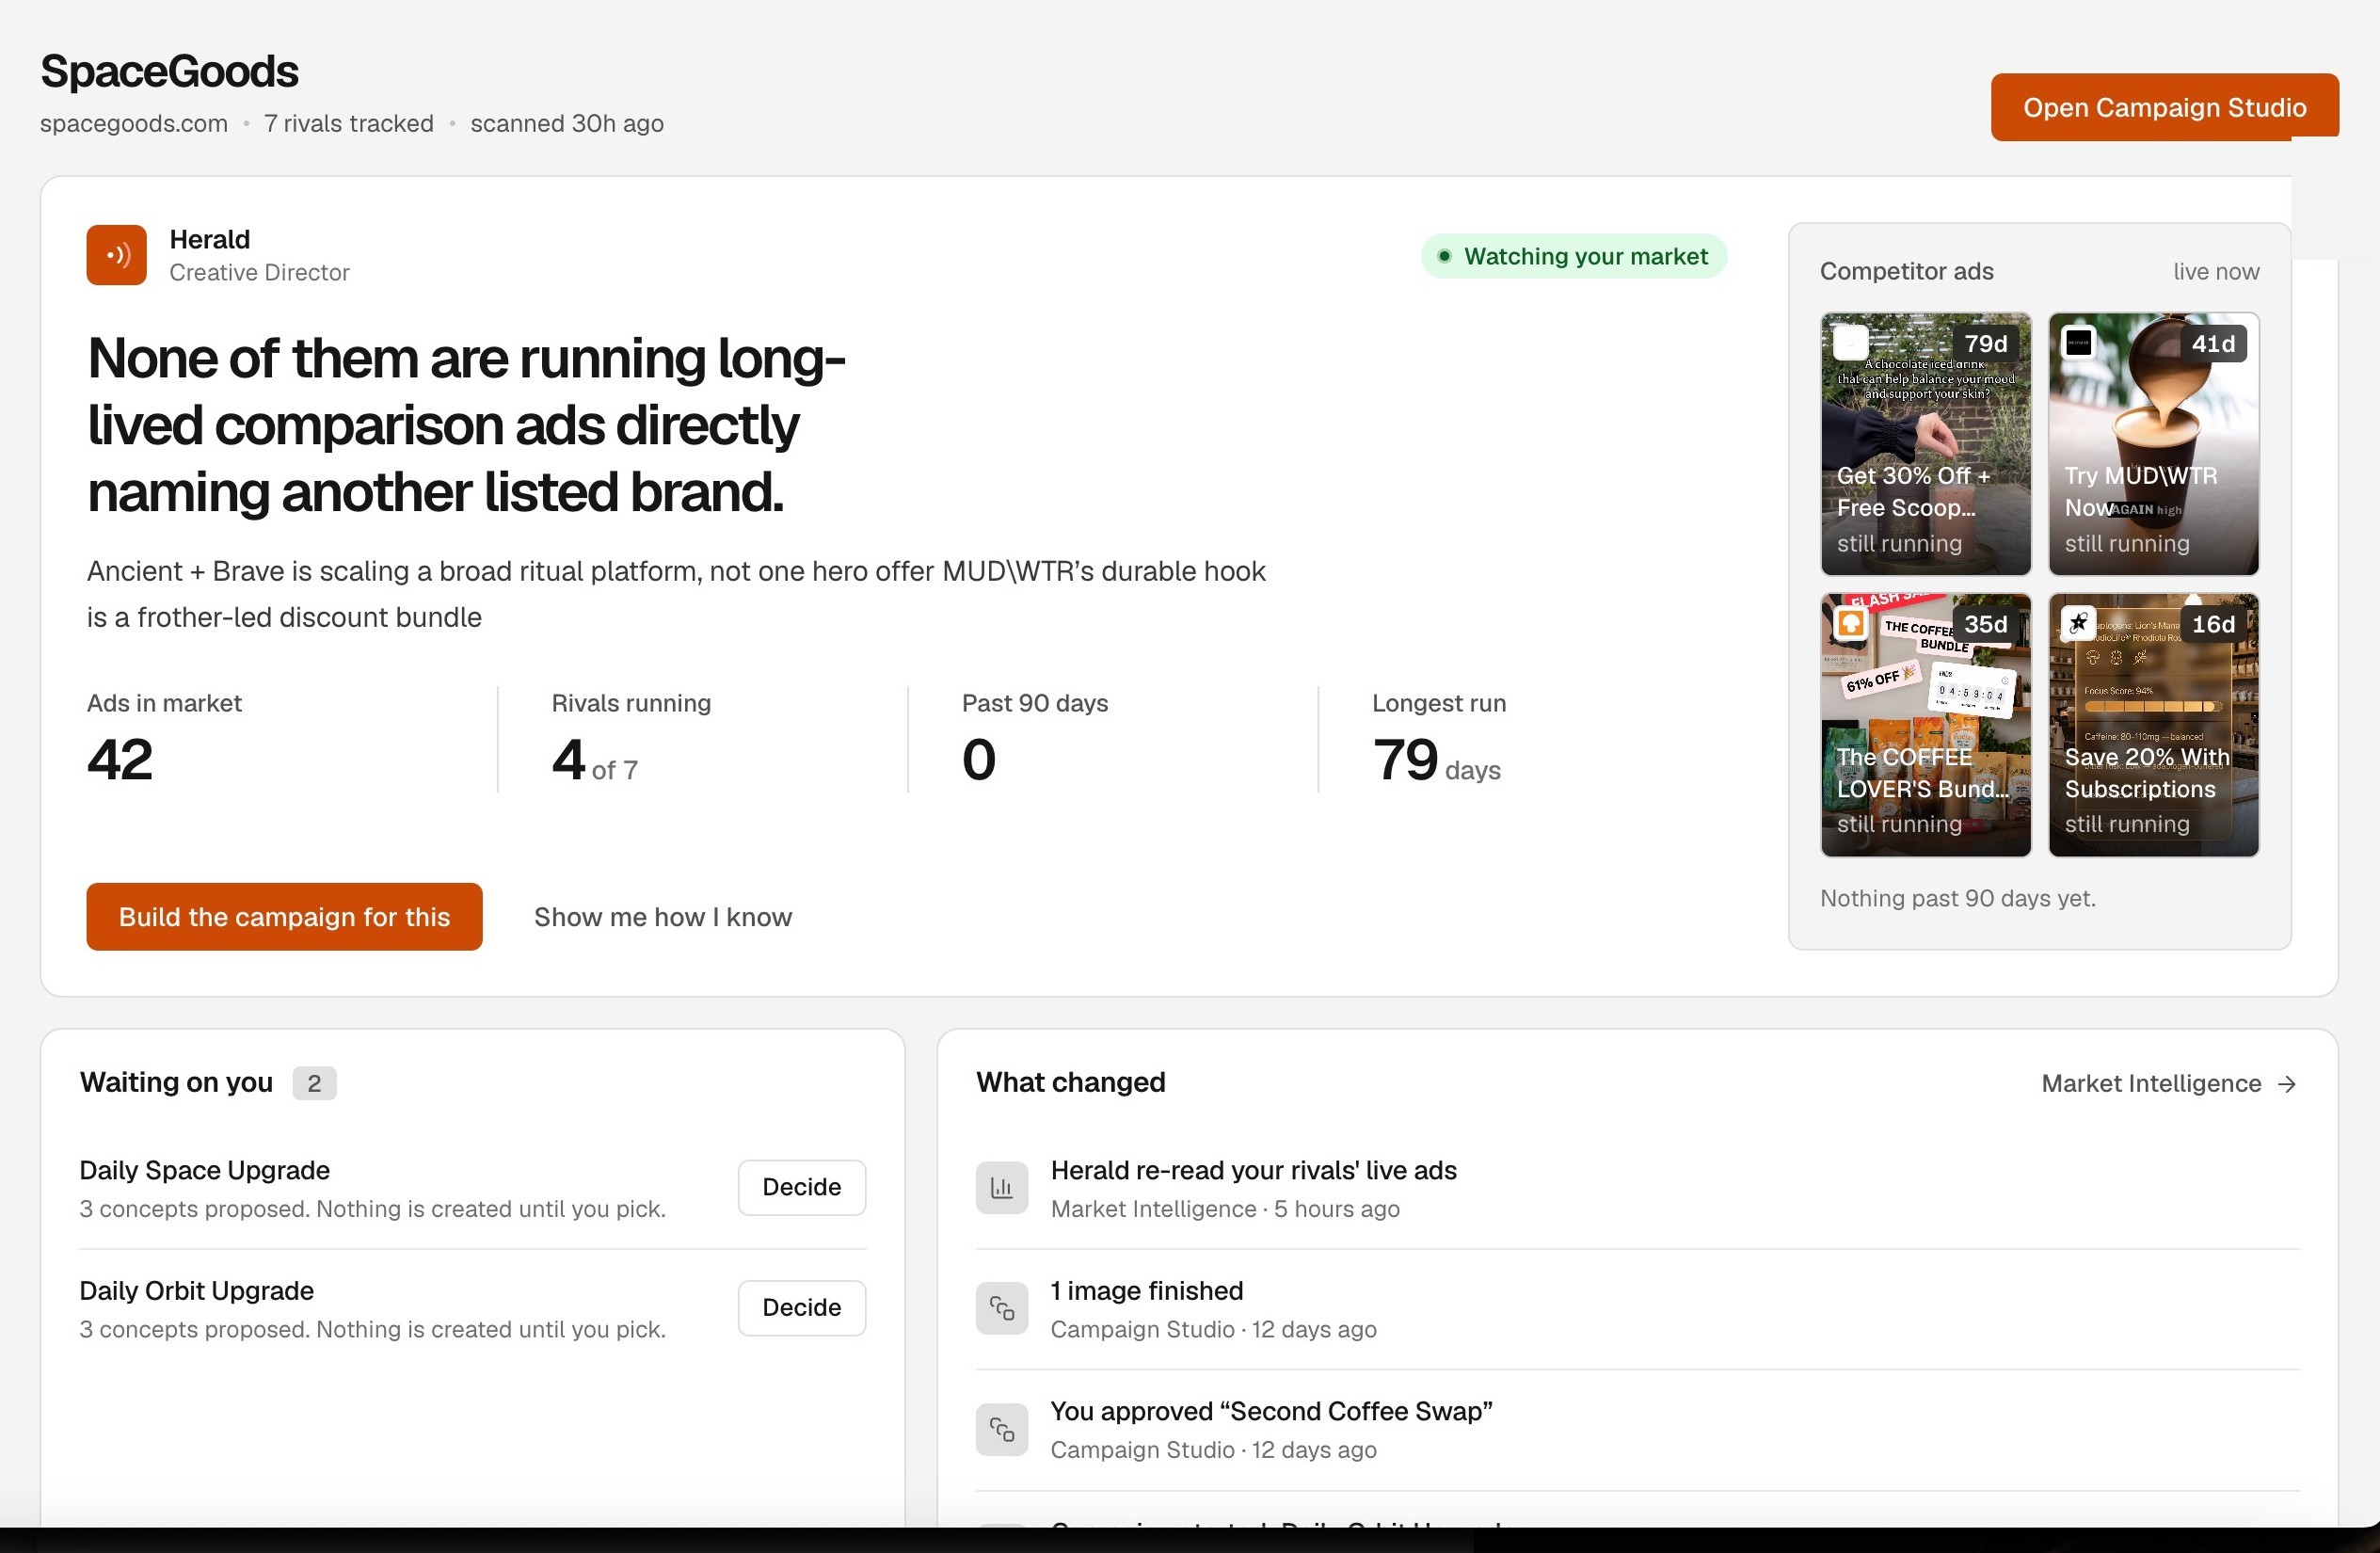Open the 'Get 30% Off + Free Scoop' ad
The width and height of the screenshot is (2380, 1553).
1925,444
